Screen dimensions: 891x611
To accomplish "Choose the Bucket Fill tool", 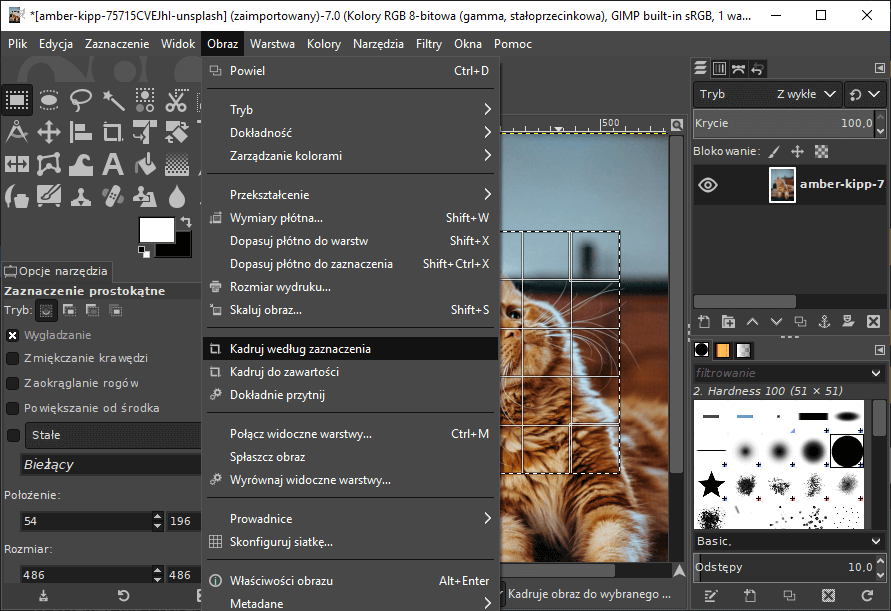I will coord(145,164).
